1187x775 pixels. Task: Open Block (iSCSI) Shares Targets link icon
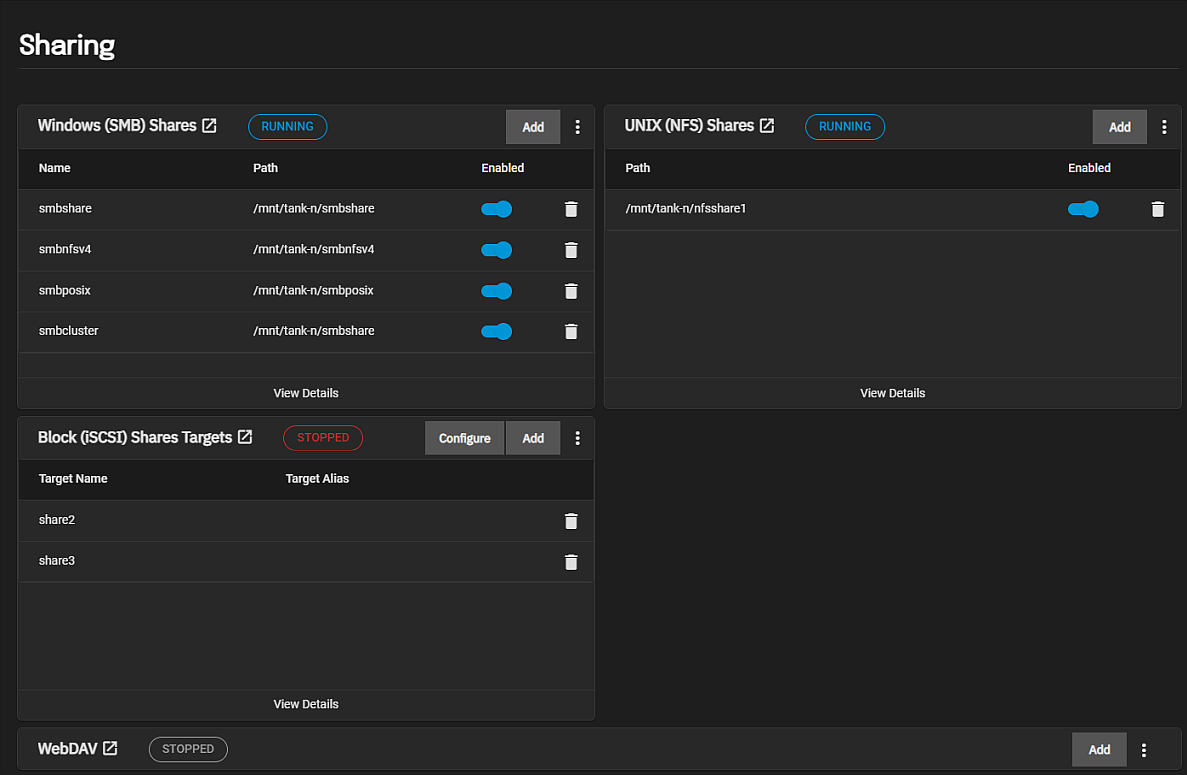click(245, 437)
